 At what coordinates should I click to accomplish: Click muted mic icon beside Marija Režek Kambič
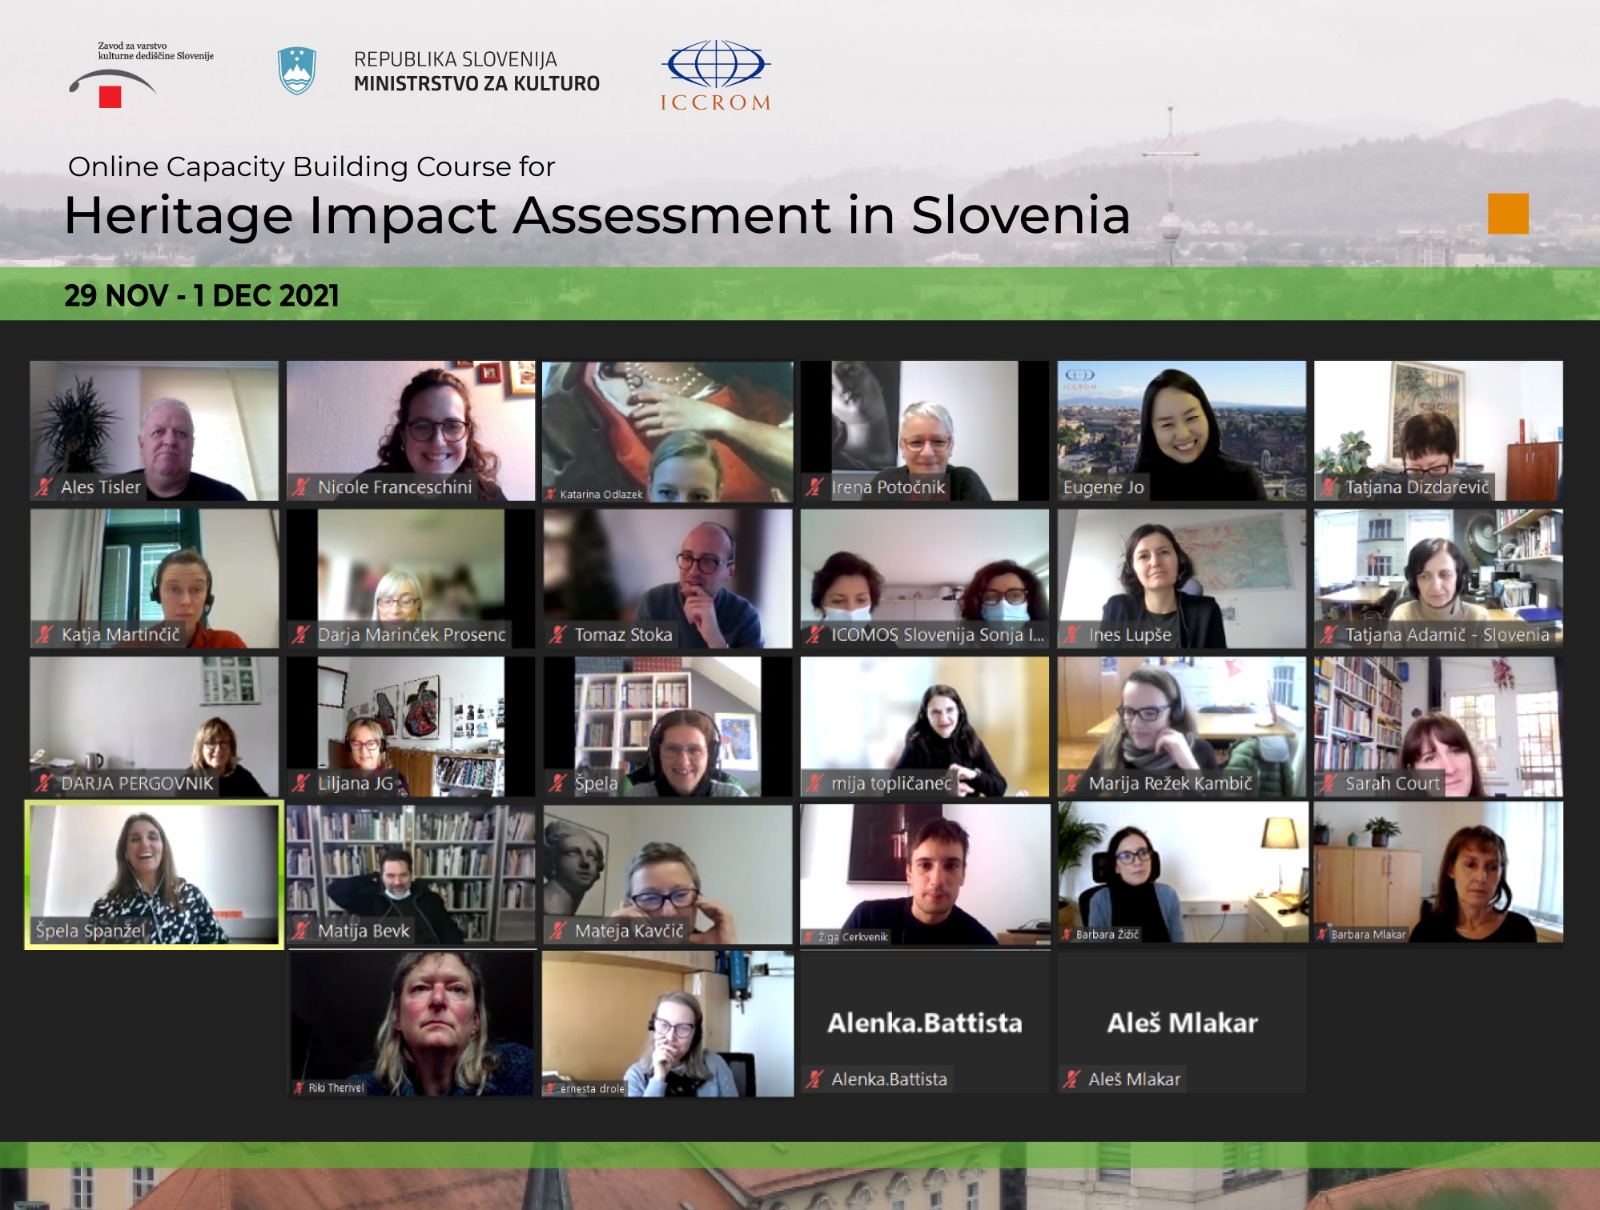tap(1072, 783)
